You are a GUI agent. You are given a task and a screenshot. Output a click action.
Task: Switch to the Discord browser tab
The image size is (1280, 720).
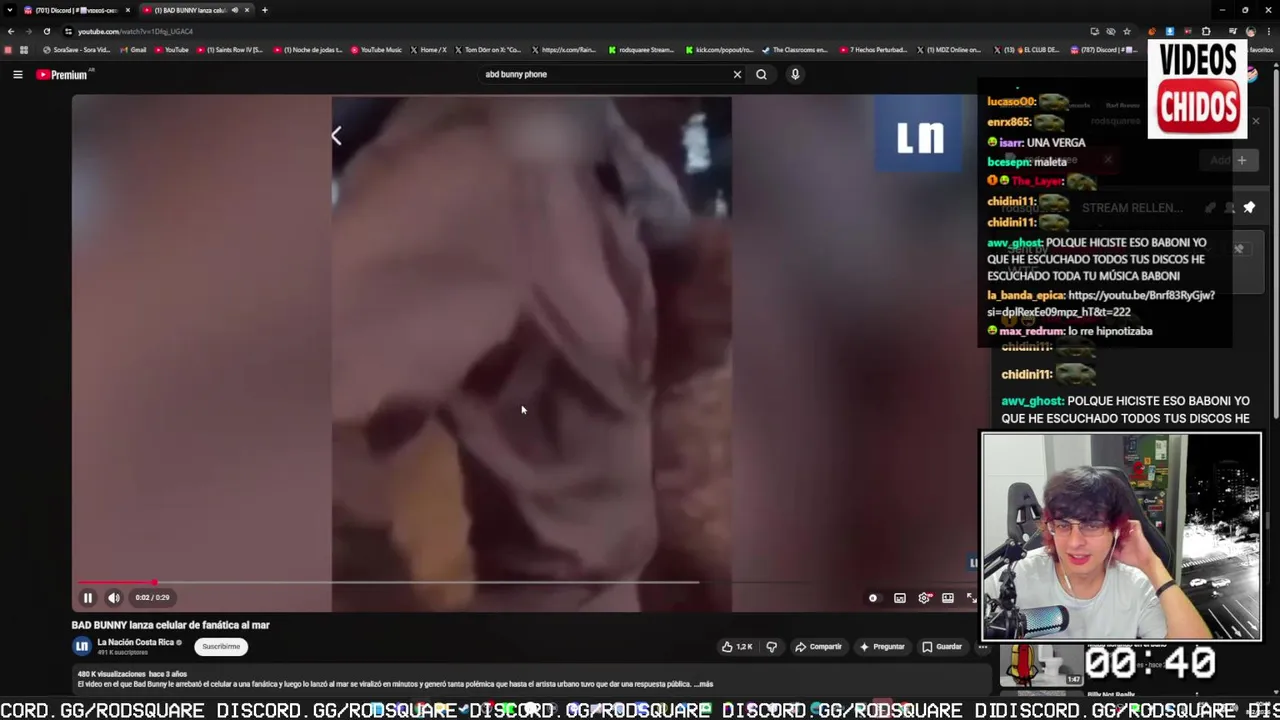pyautogui.click(x=75, y=10)
